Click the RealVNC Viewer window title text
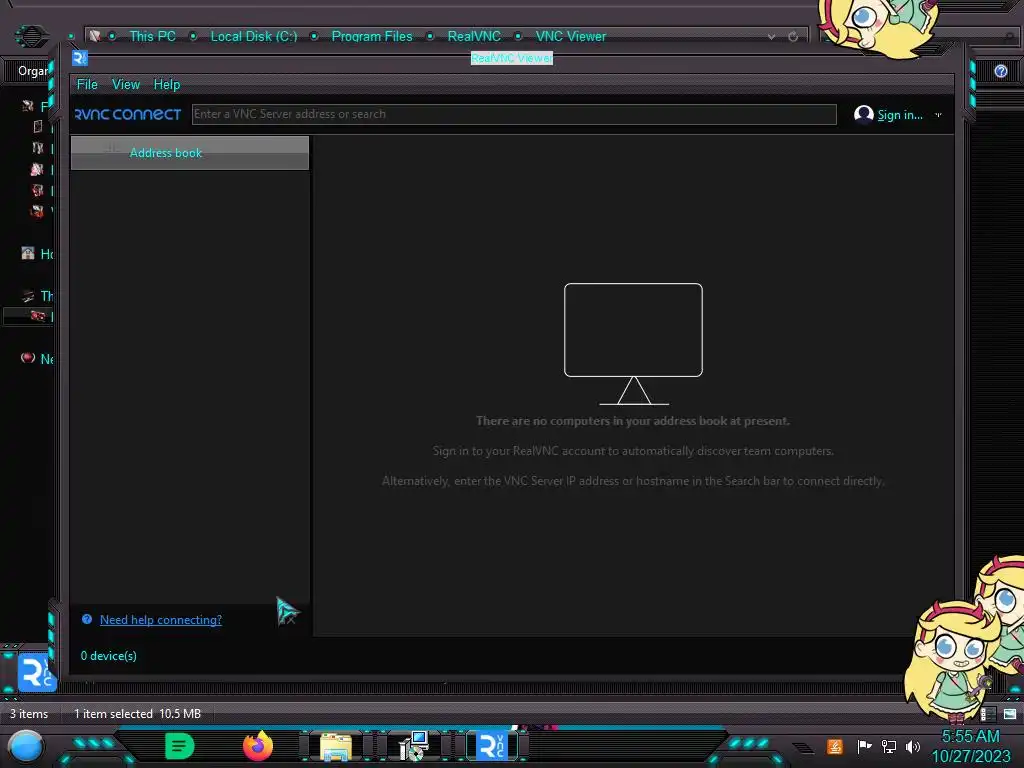 (512, 58)
